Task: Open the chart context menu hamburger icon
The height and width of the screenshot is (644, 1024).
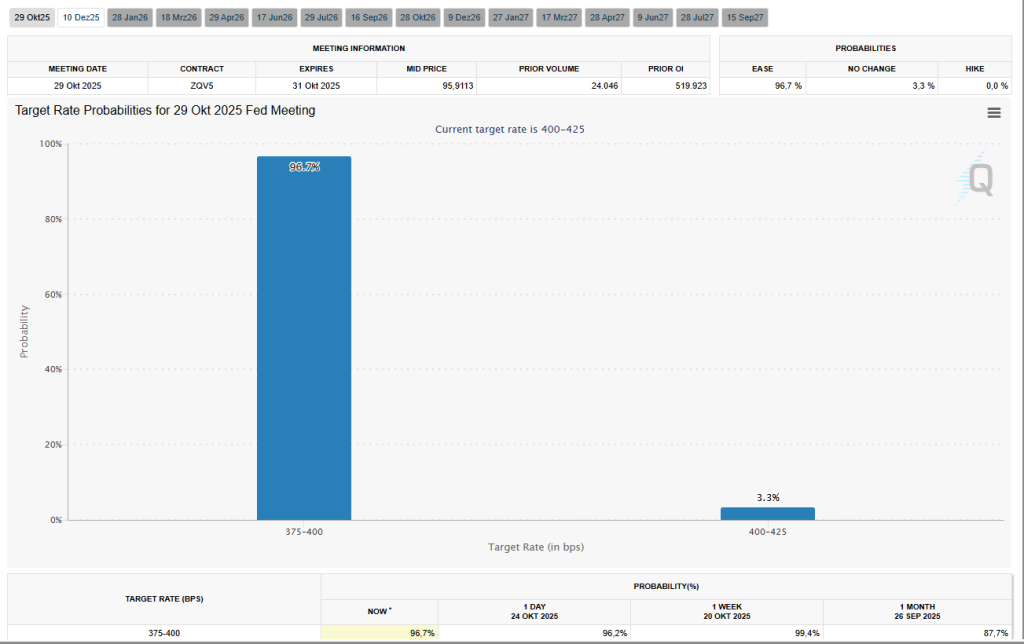Action: point(993,113)
